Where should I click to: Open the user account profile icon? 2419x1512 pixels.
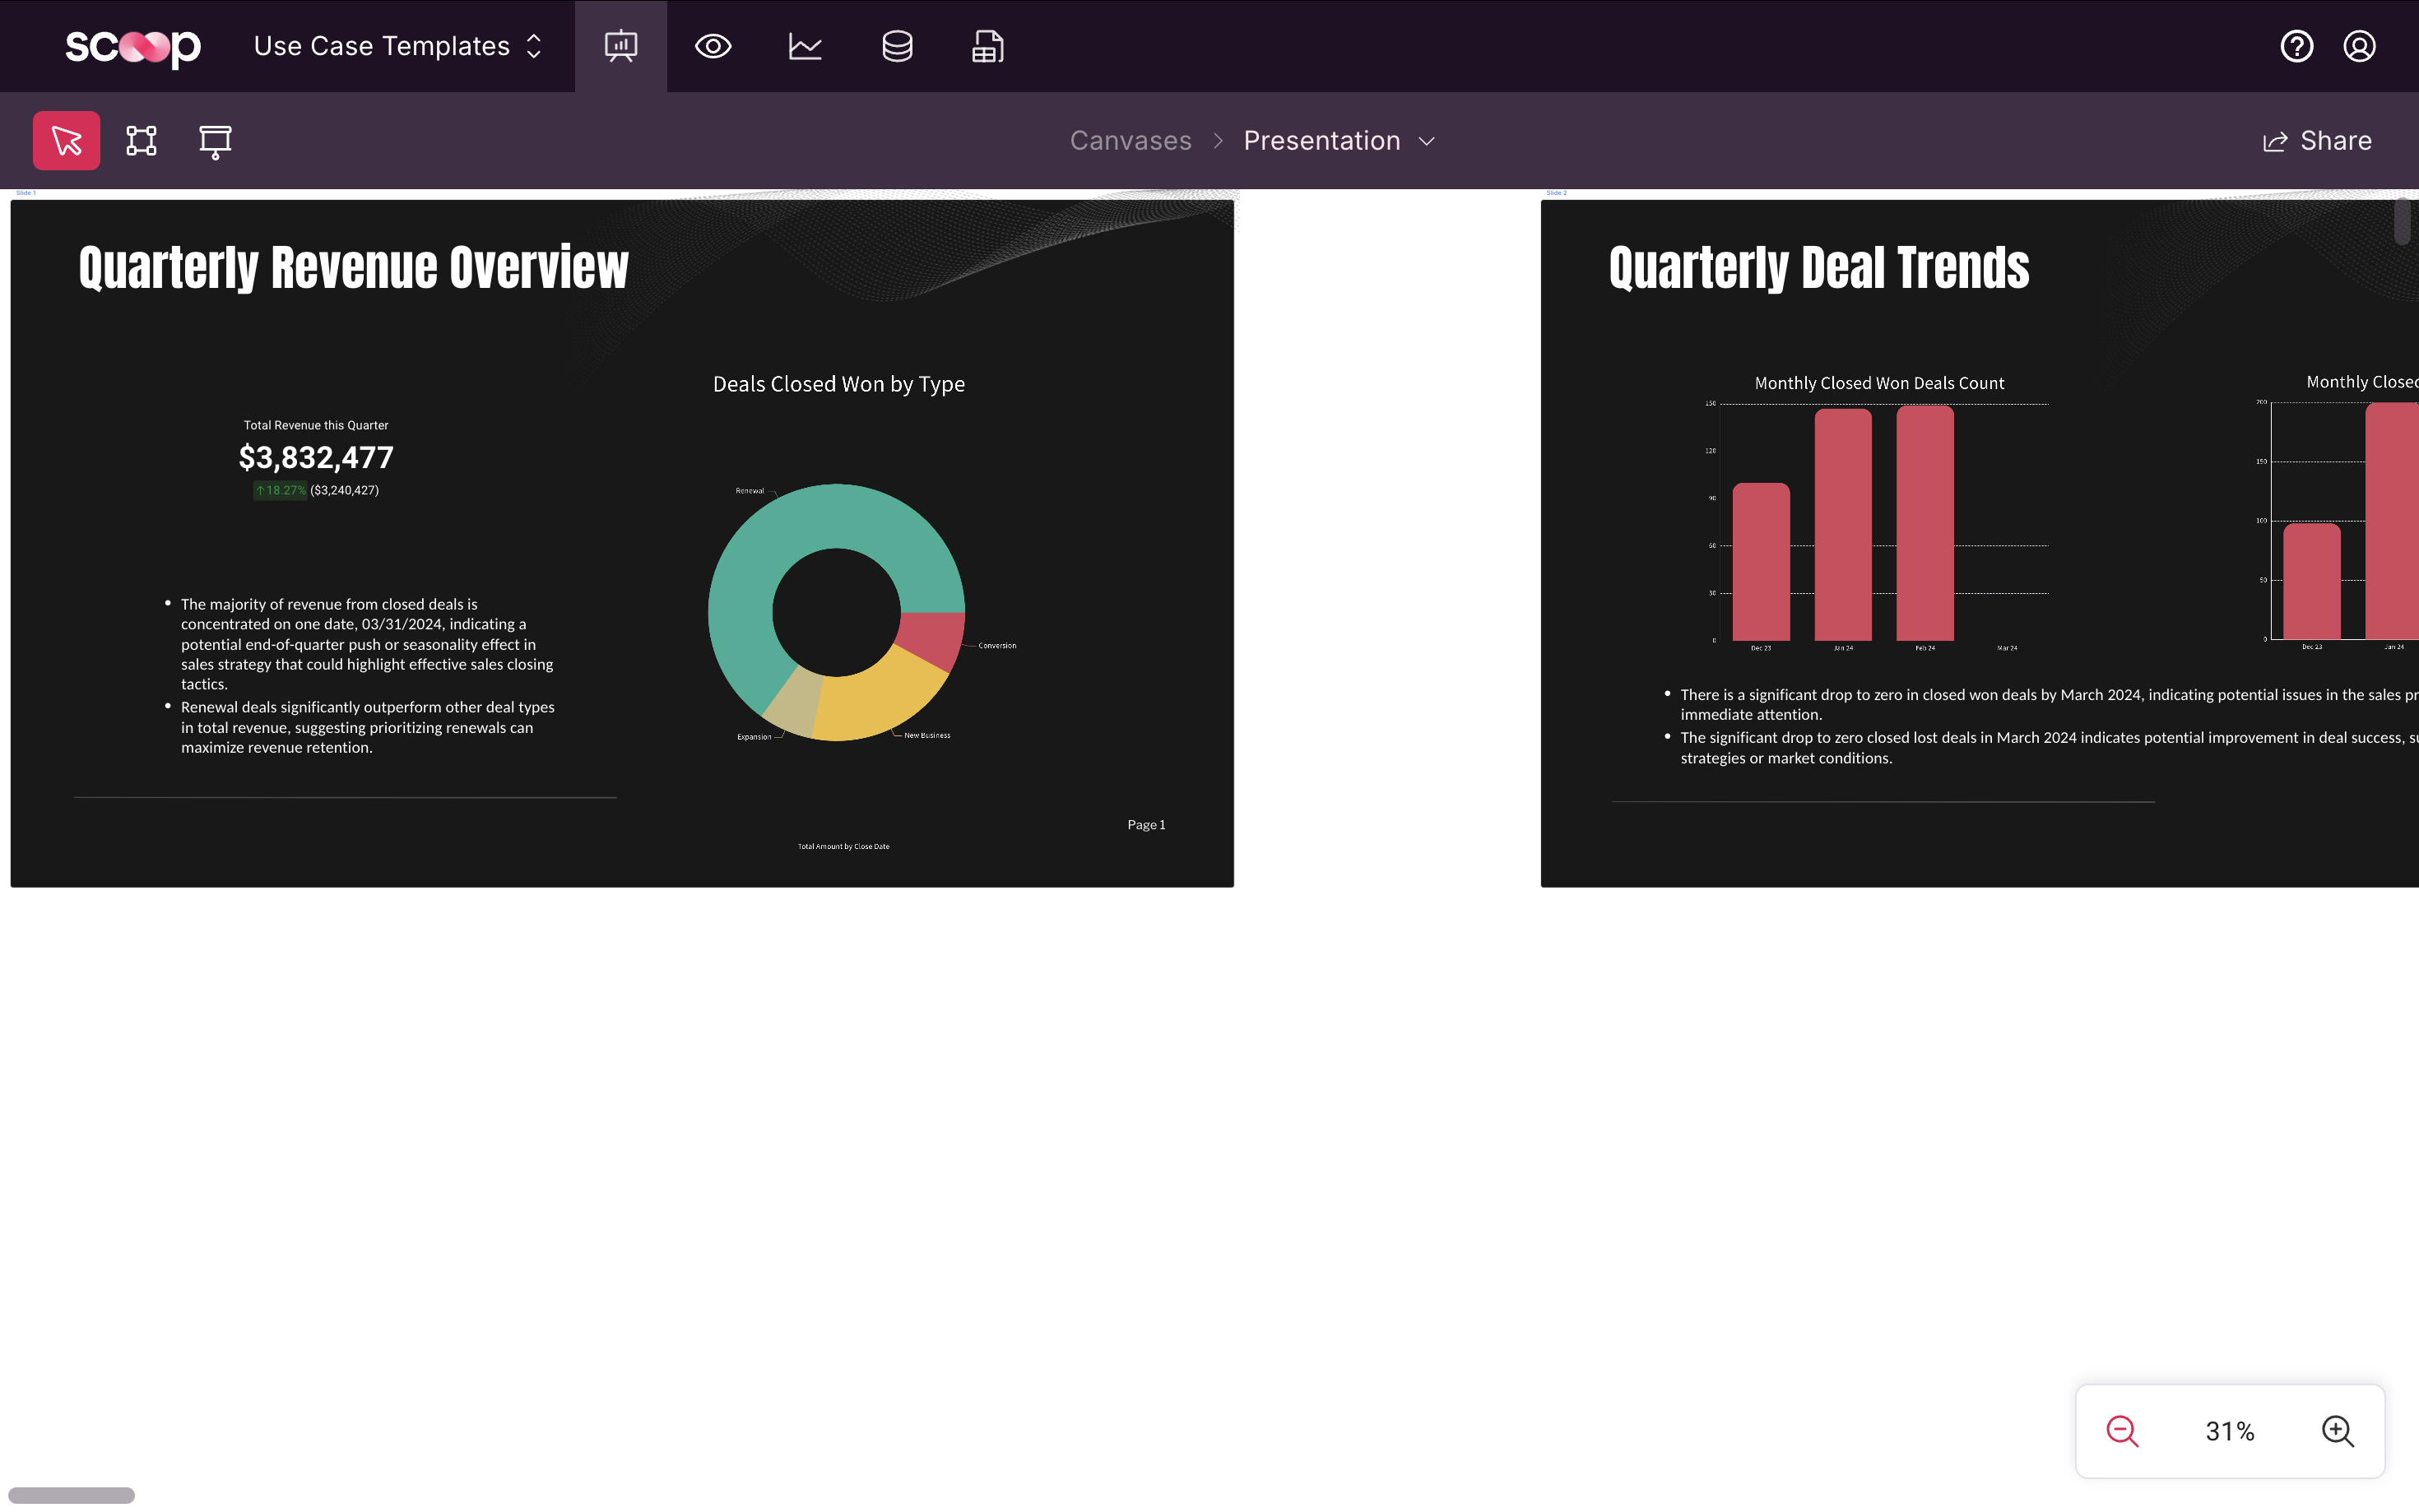click(x=2359, y=46)
